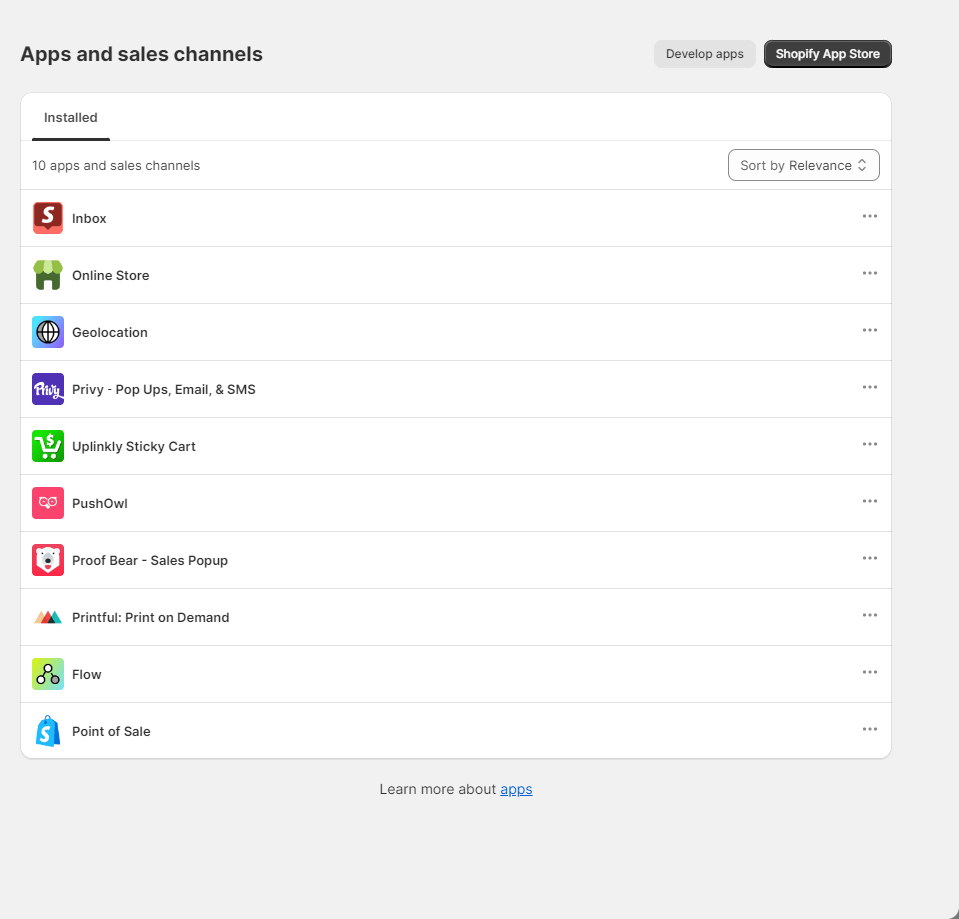Screen dimensions: 959x919
Task: Click the Privy app icon
Action: pos(48,389)
